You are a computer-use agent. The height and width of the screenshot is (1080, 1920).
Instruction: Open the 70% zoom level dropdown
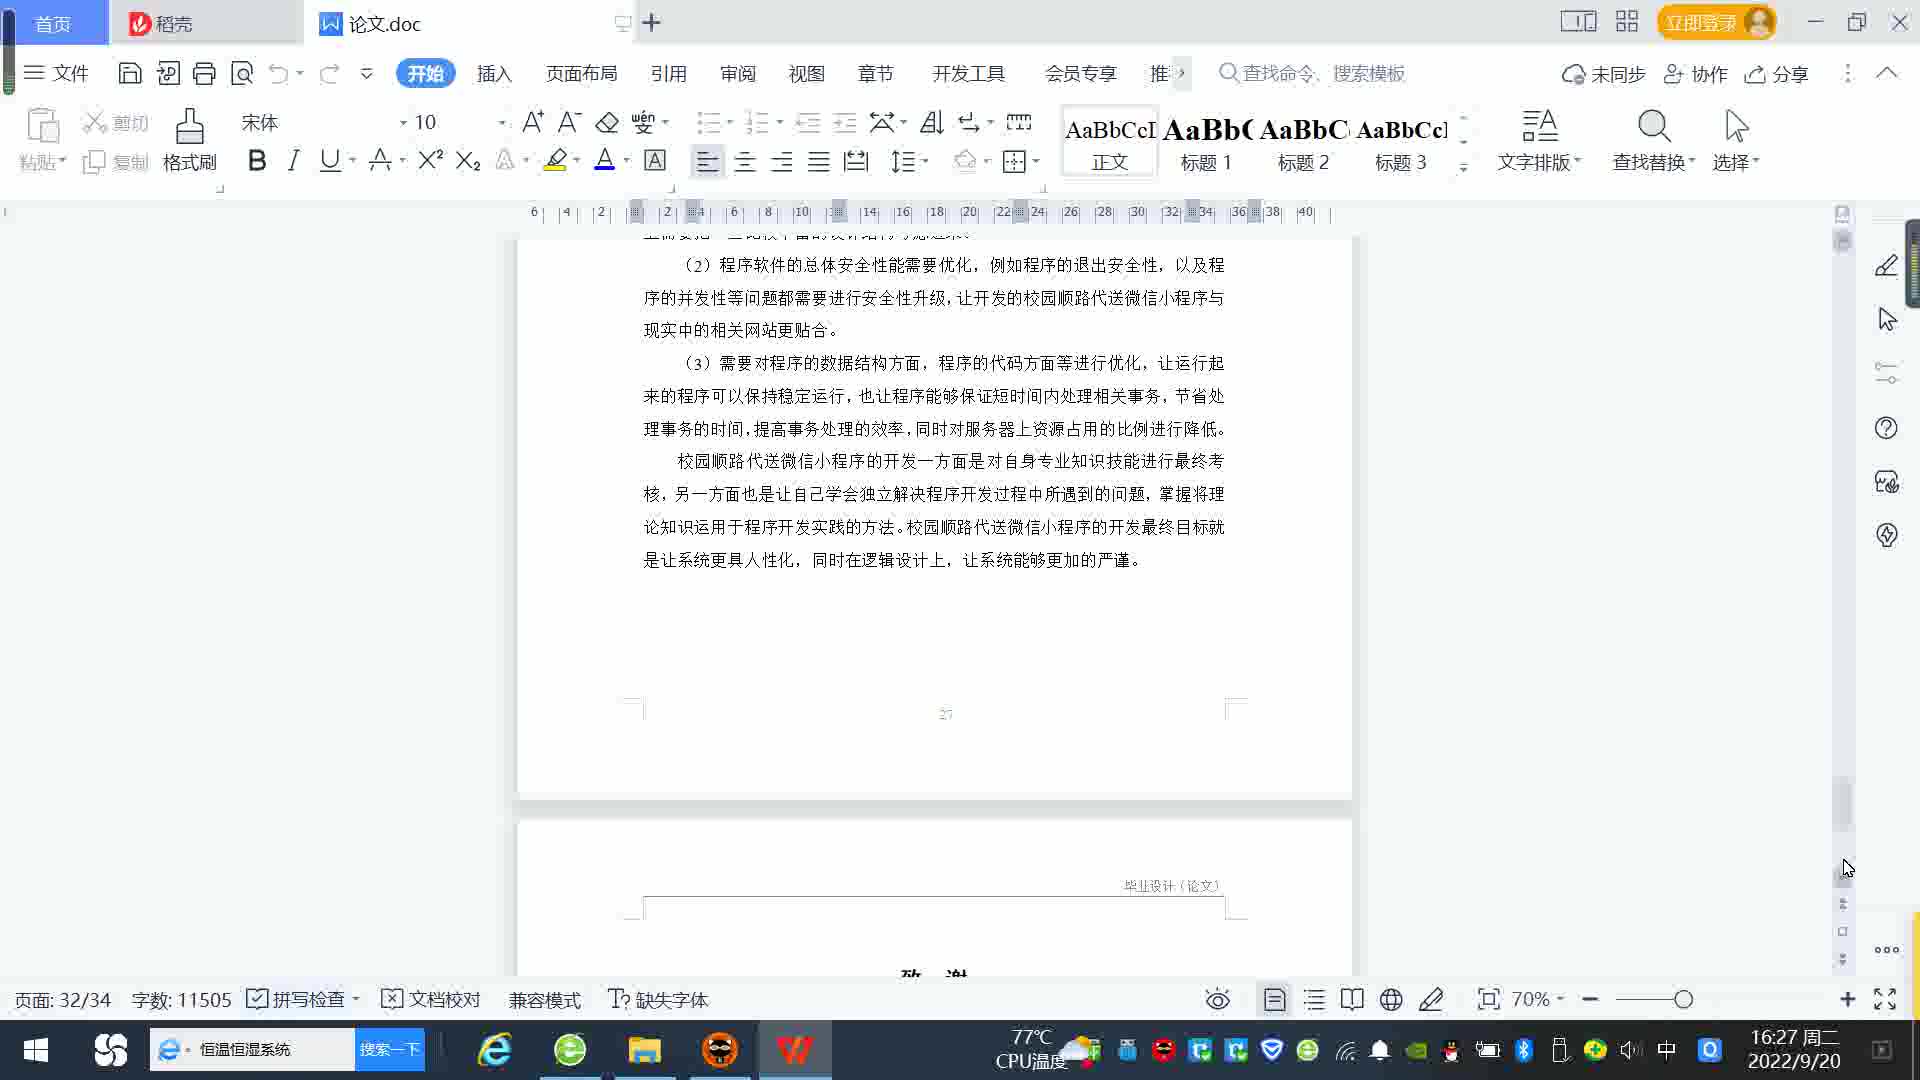pyautogui.click(x=1538, y=999)
